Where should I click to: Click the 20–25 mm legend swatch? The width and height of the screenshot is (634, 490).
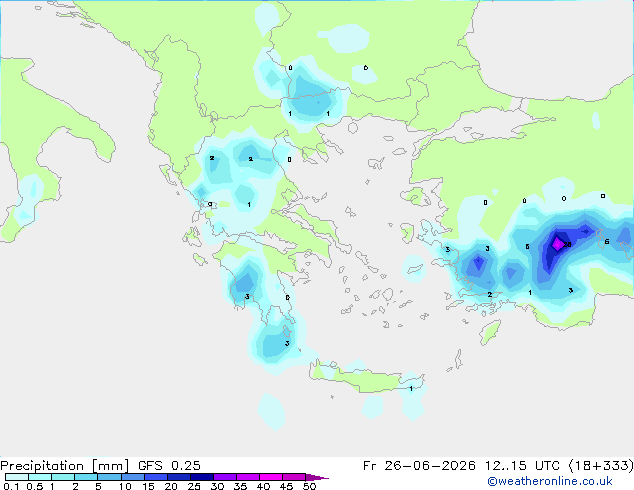pyautogui.click(x=178, y=477)
